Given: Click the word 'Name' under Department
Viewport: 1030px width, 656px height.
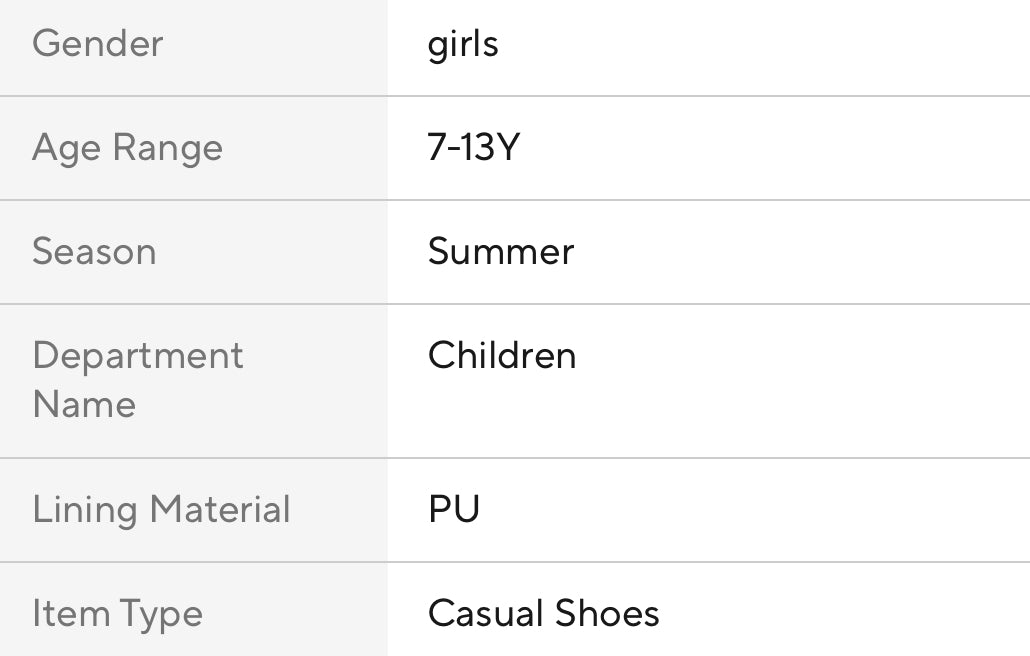Looking at the screenshot, I should pos(84,405).
